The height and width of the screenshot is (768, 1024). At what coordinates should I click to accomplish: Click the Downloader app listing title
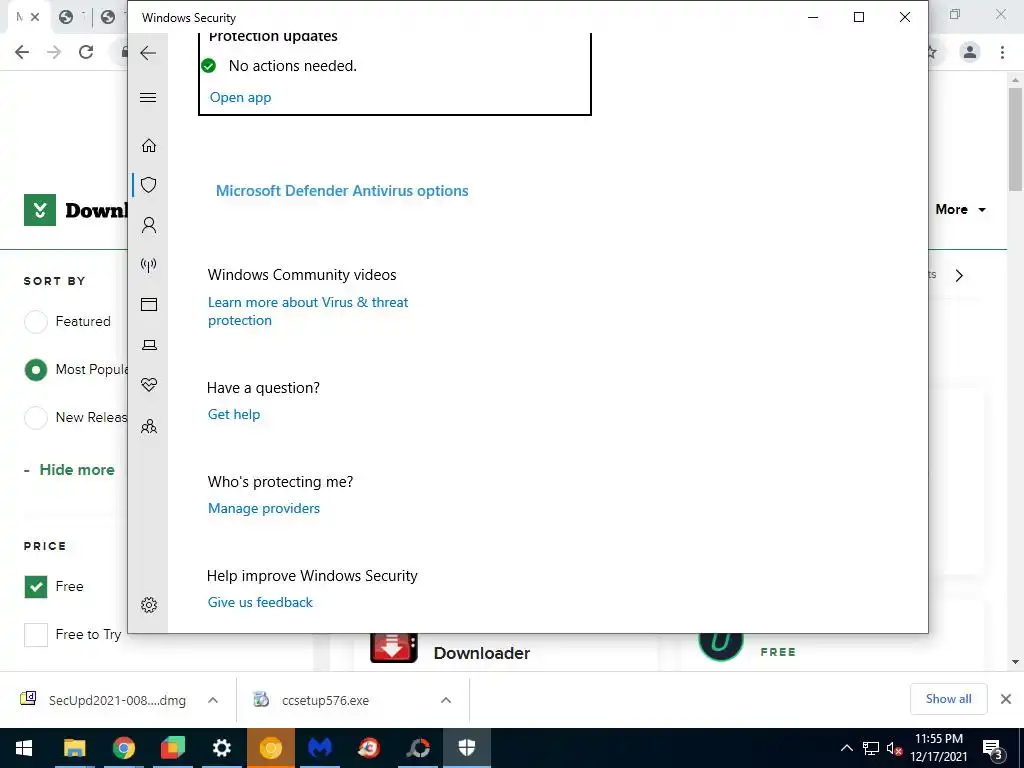click(x=482, y=653)
